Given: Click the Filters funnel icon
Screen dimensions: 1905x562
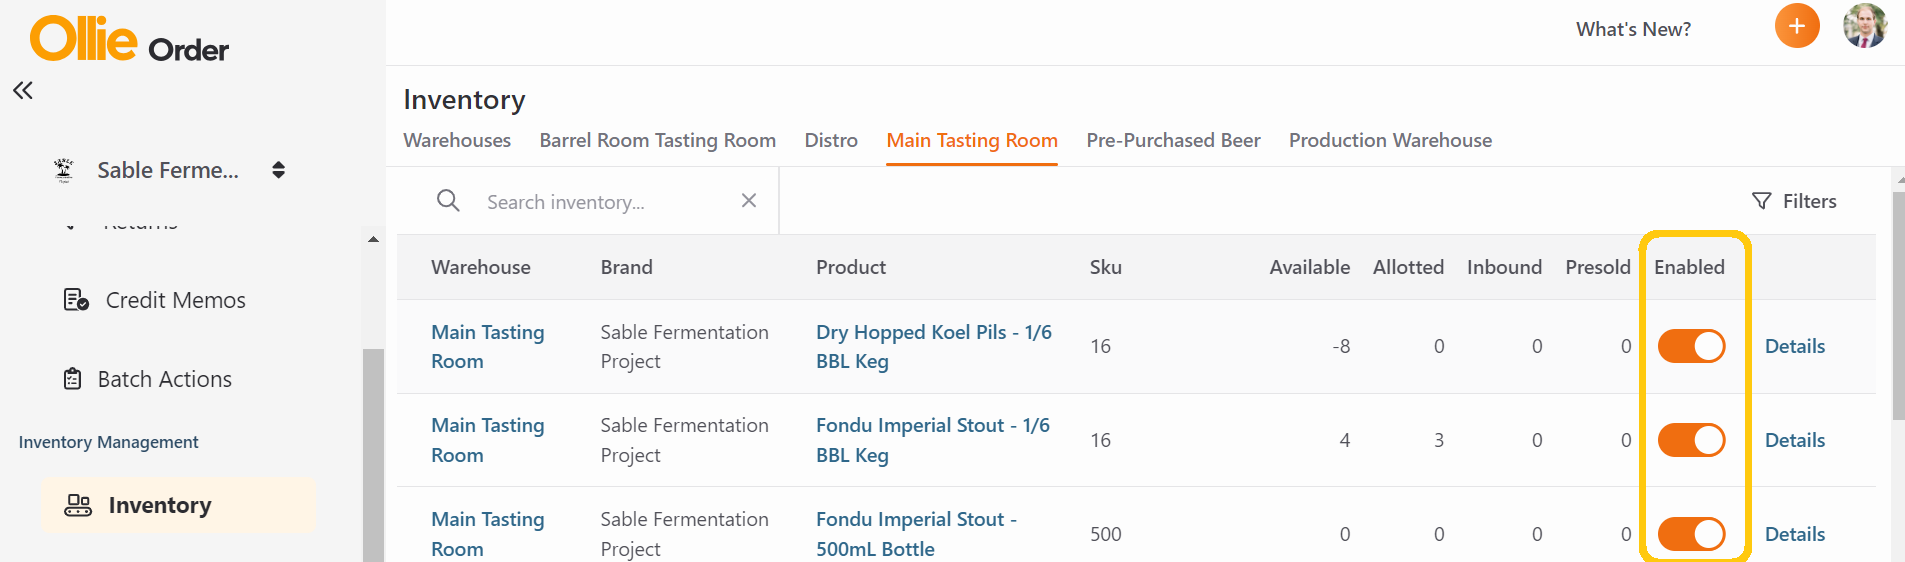Looking at the screenshot, I should pos(1762,201).
